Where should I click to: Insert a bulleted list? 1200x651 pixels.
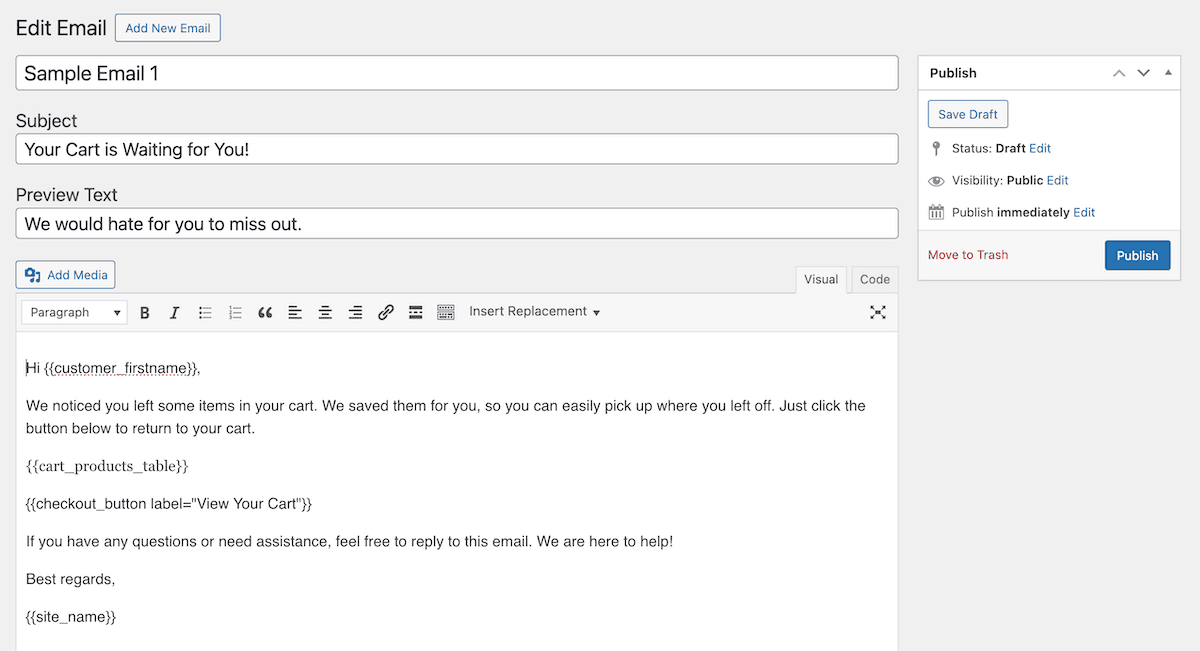pos(205,313)
